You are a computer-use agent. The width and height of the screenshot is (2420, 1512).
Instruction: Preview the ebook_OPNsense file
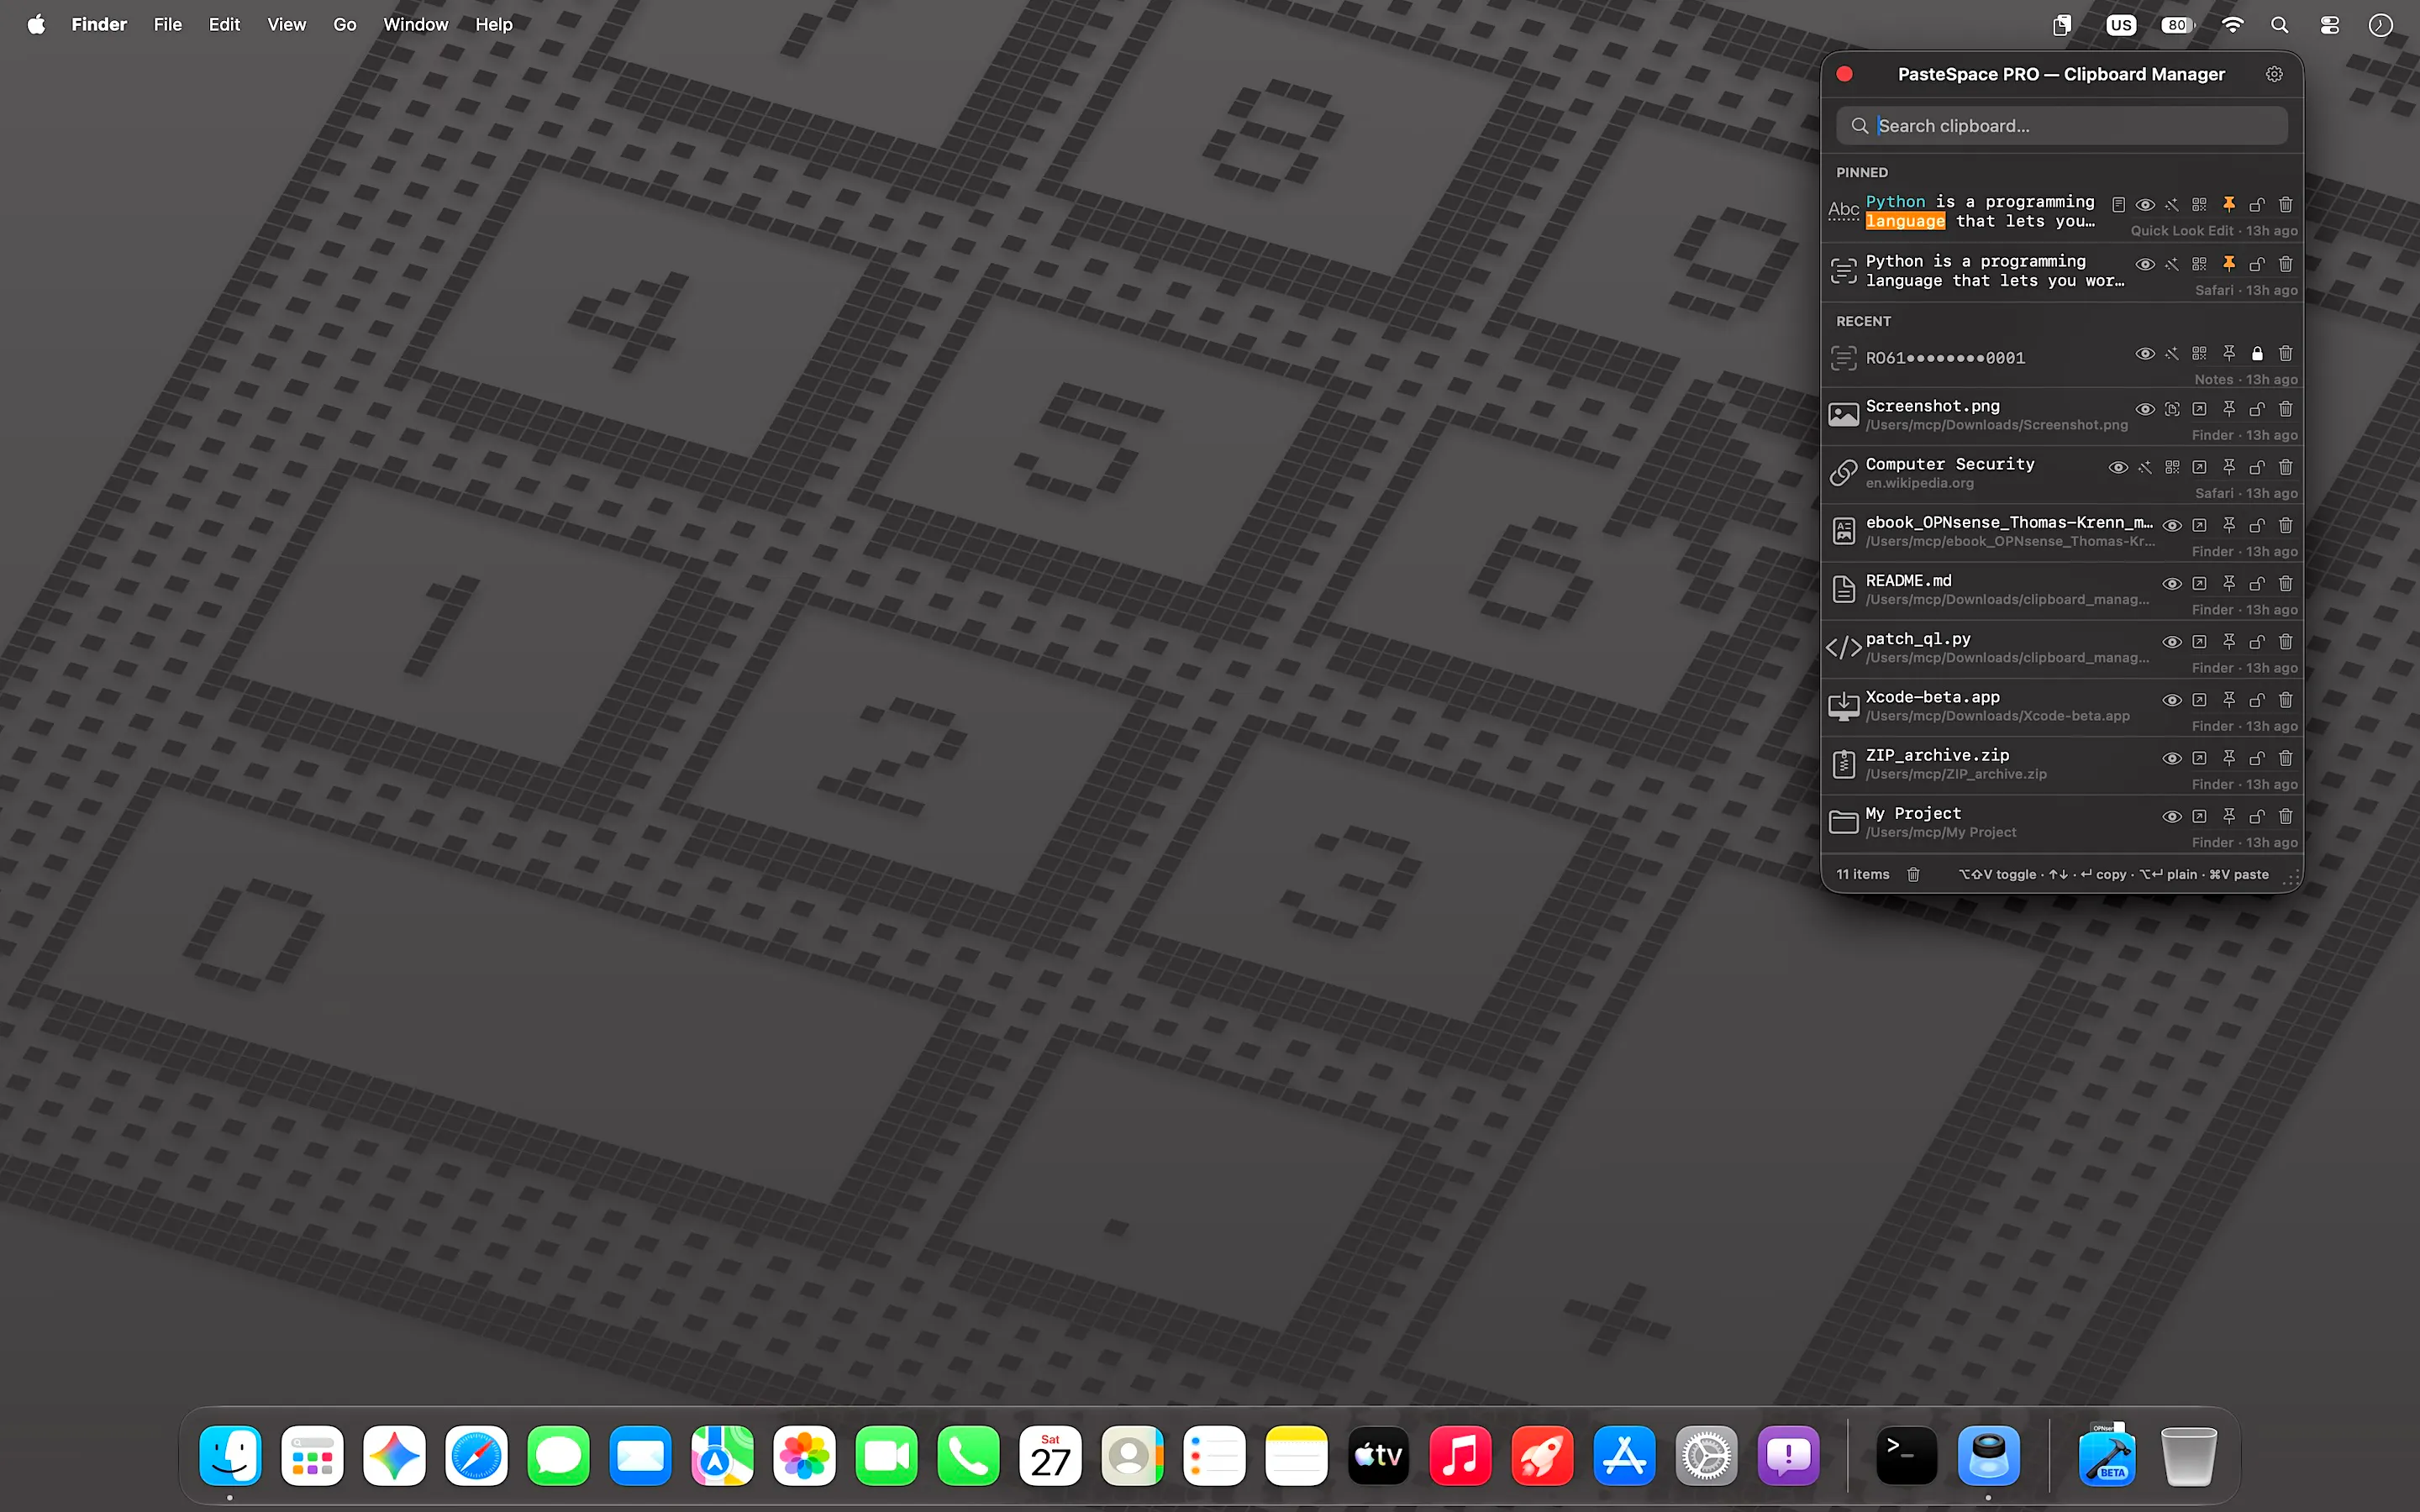tap(2172, 526)
